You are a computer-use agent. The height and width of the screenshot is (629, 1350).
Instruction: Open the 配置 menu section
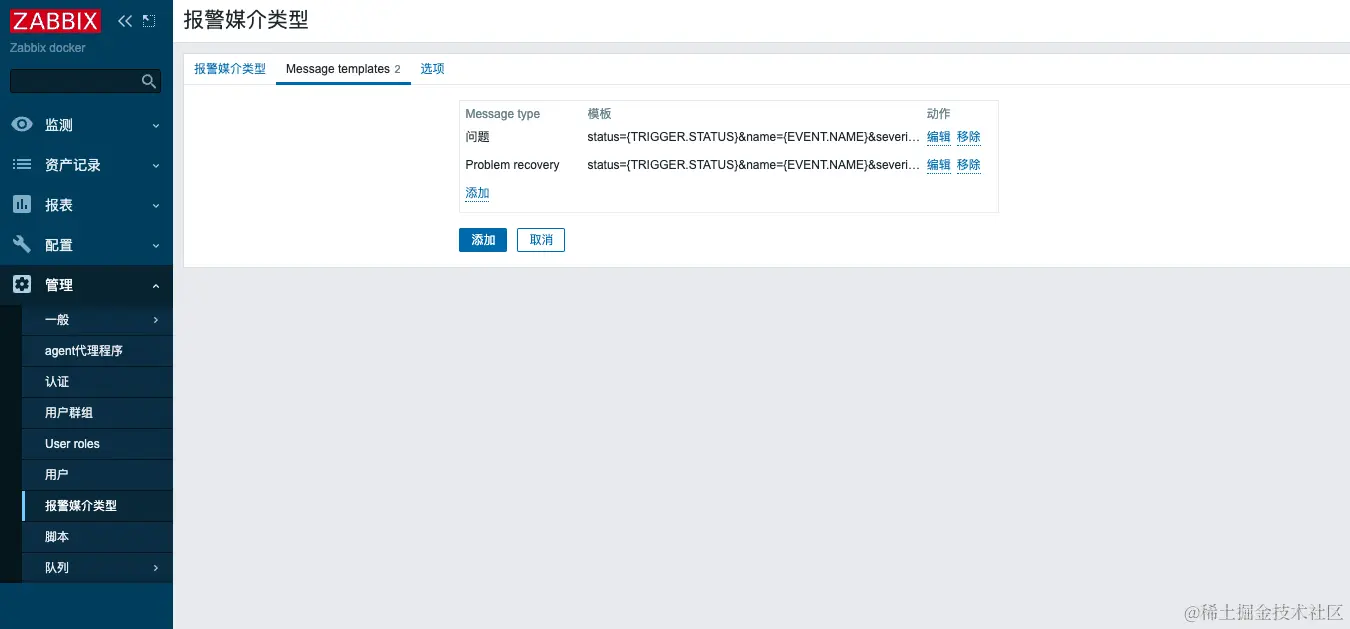pyautogui.click(x=86, y=245)
